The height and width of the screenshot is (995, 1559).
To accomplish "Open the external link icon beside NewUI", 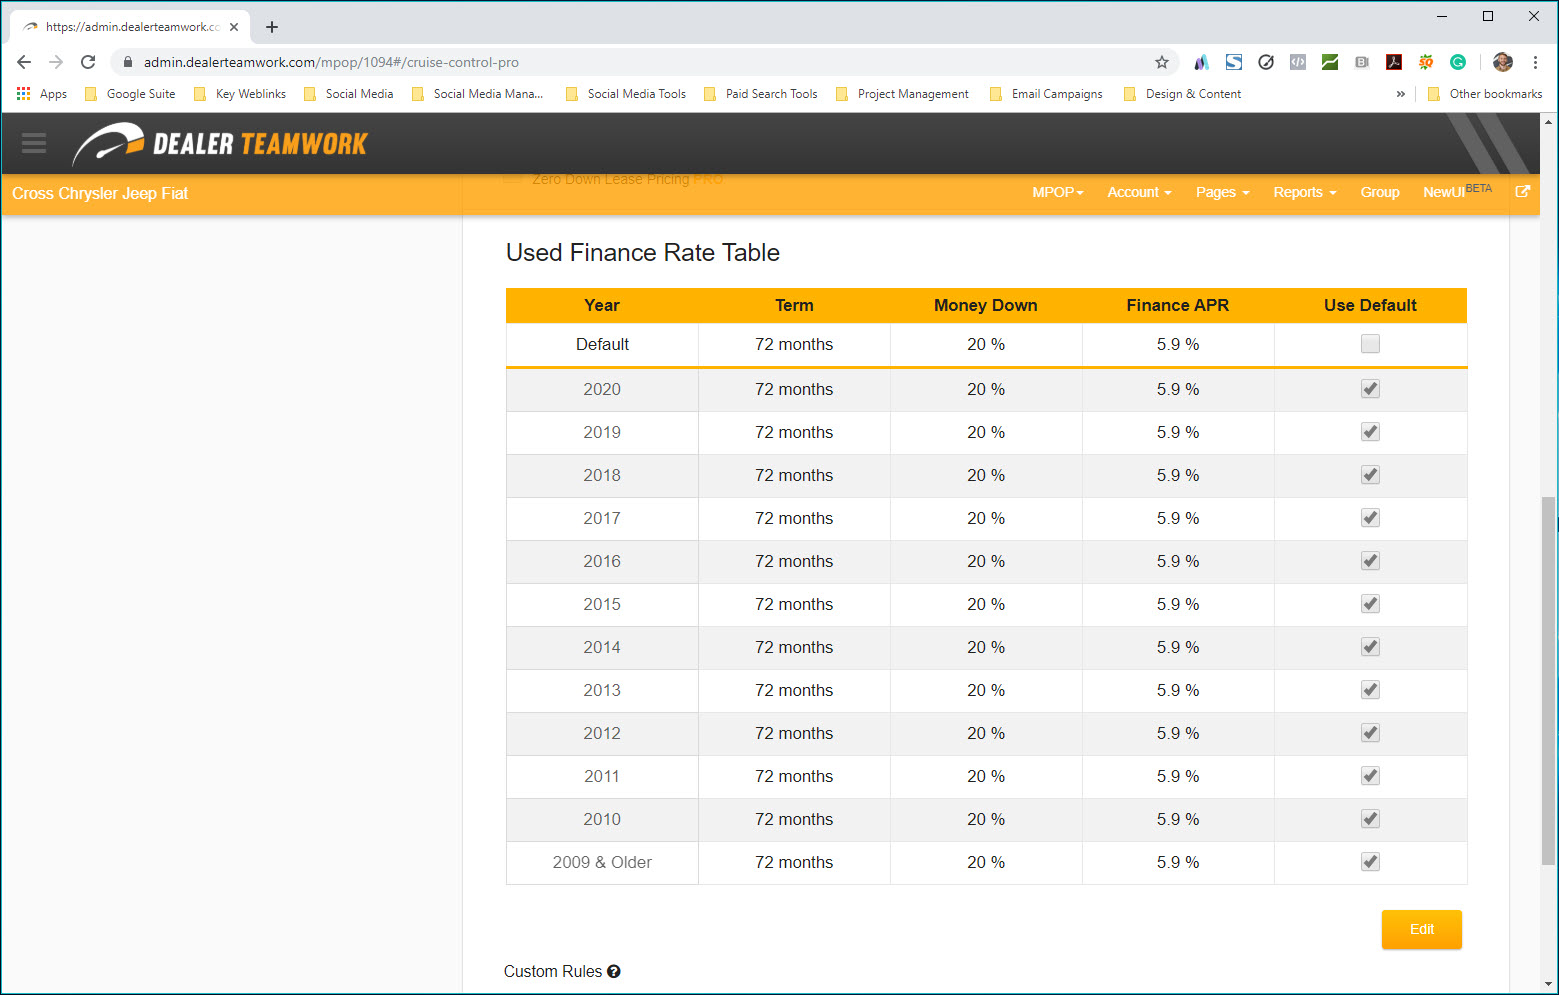I will (x=1523, y=191).
